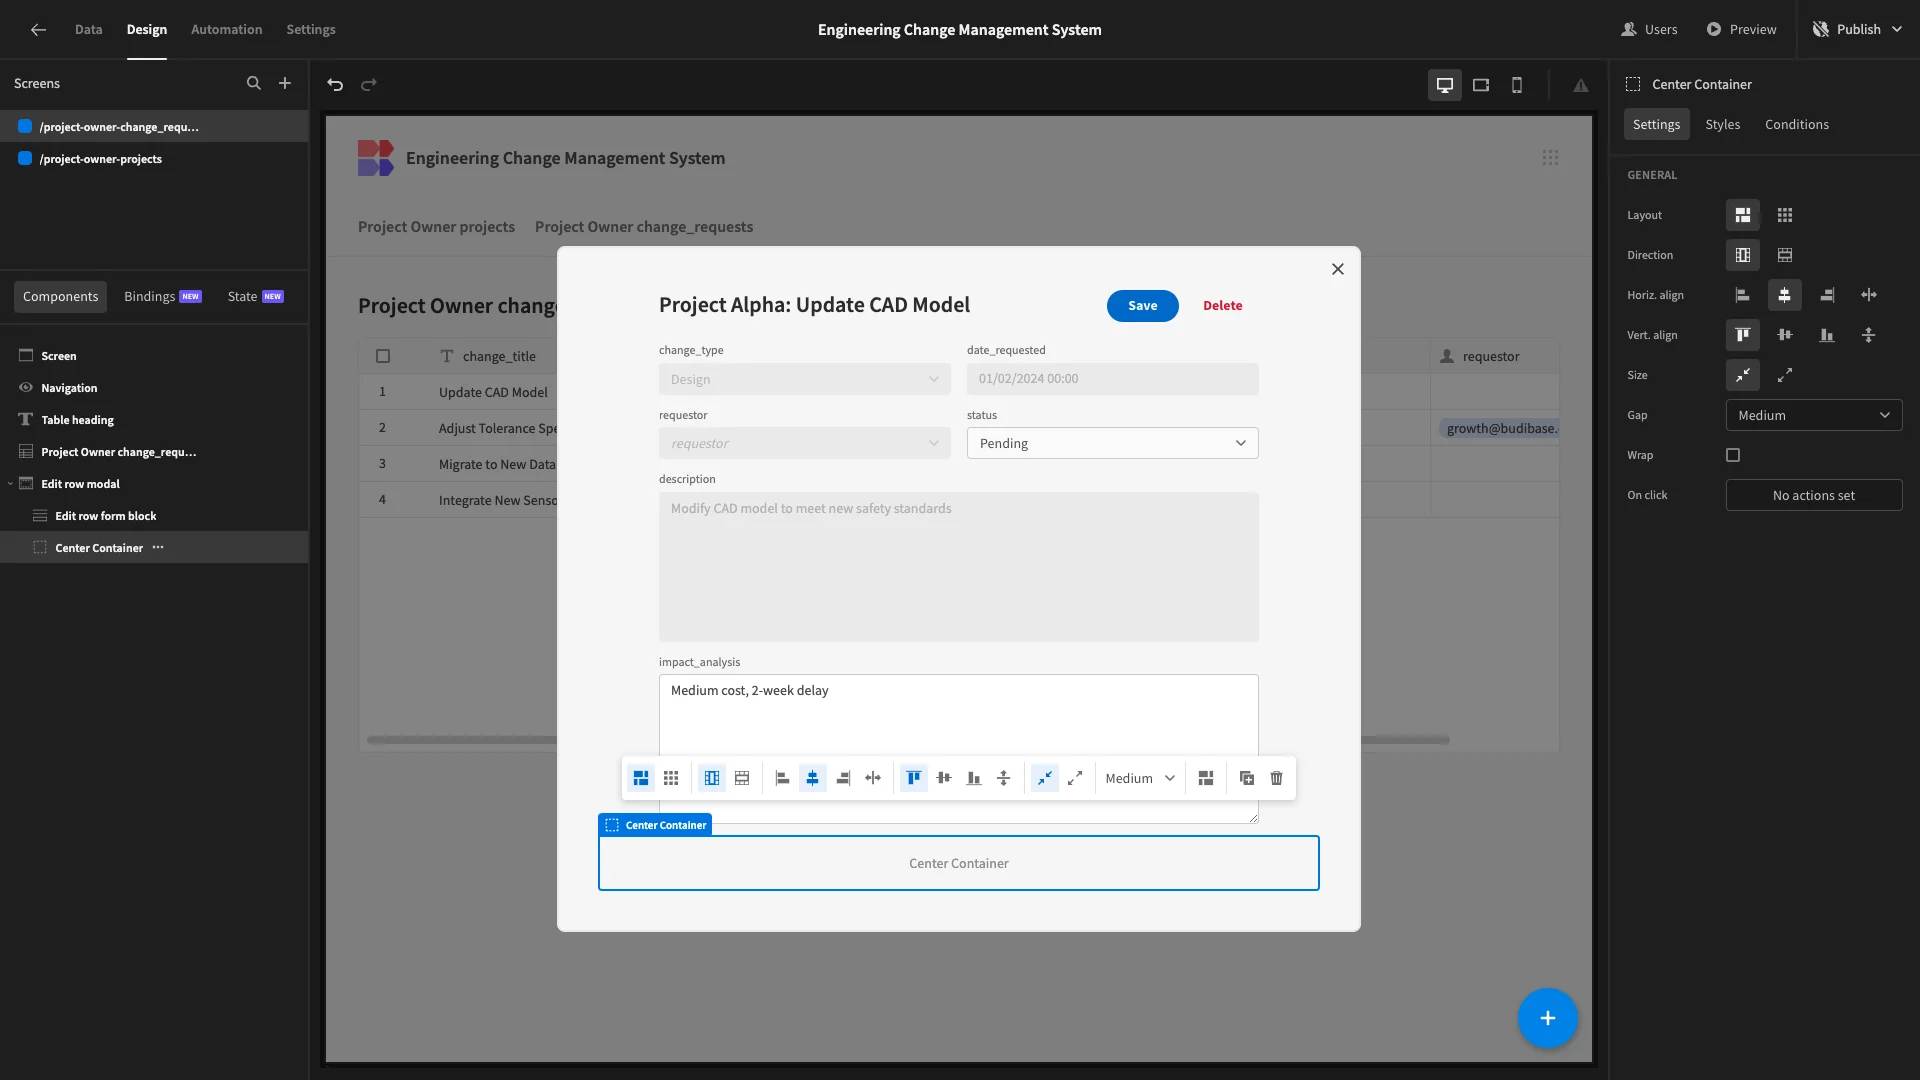
Task: Set vertical align stretch in settings panel
Action: point(1869,335)
